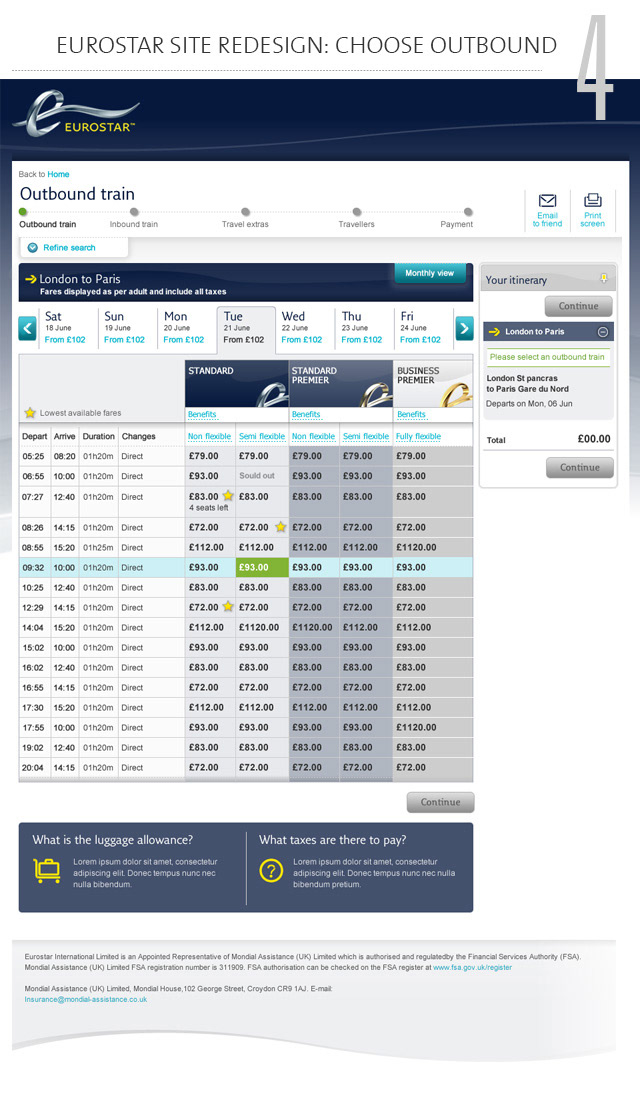Click the star on 08:26 £72.00 fare

pos(280,527)
